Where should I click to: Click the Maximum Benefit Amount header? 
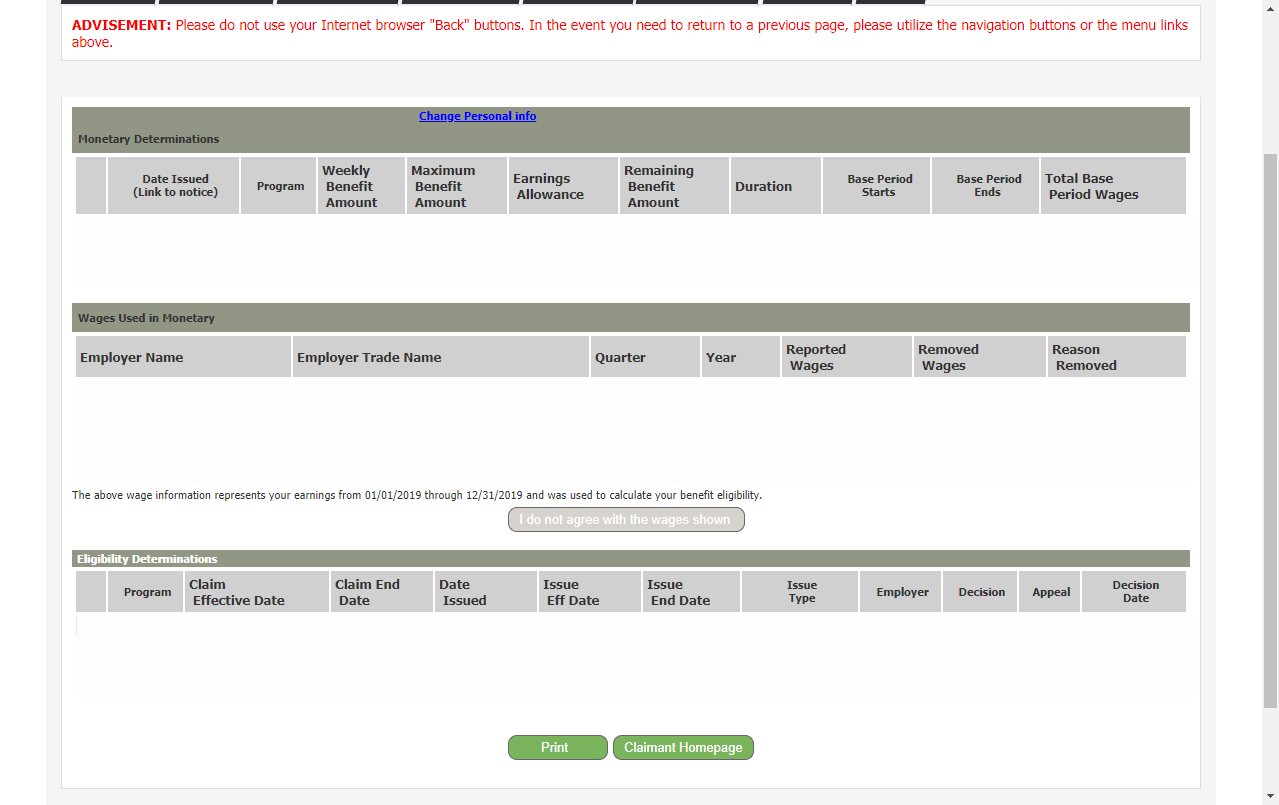click(x=456, y=186)
